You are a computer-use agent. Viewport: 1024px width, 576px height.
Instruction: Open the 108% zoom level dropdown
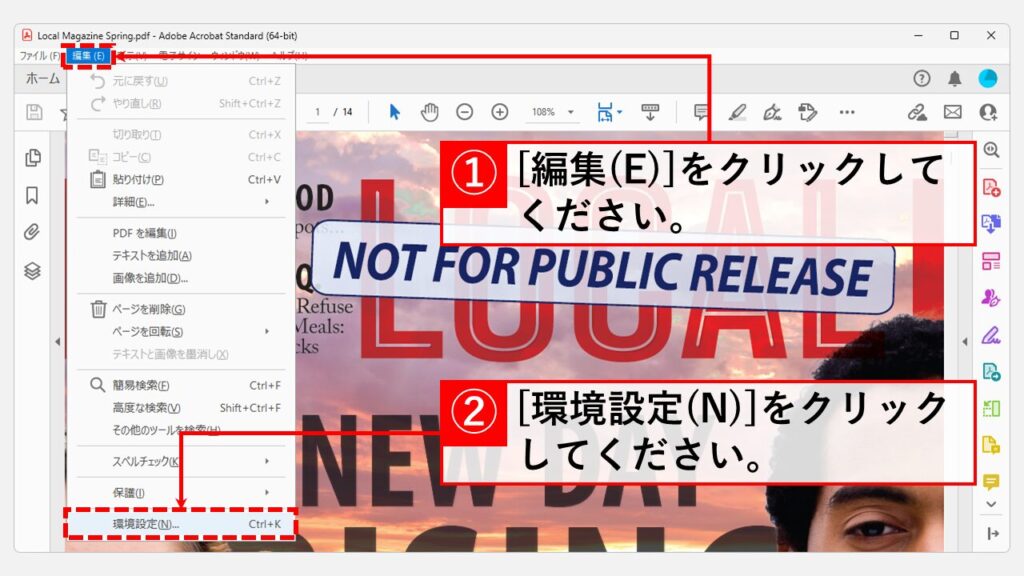tap(553, 112)
